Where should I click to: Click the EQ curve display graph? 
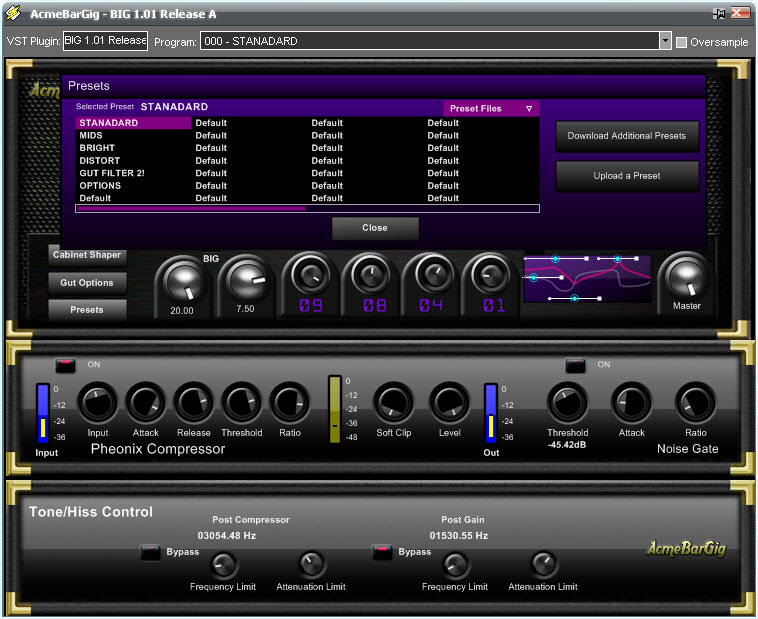coord(587,279)
